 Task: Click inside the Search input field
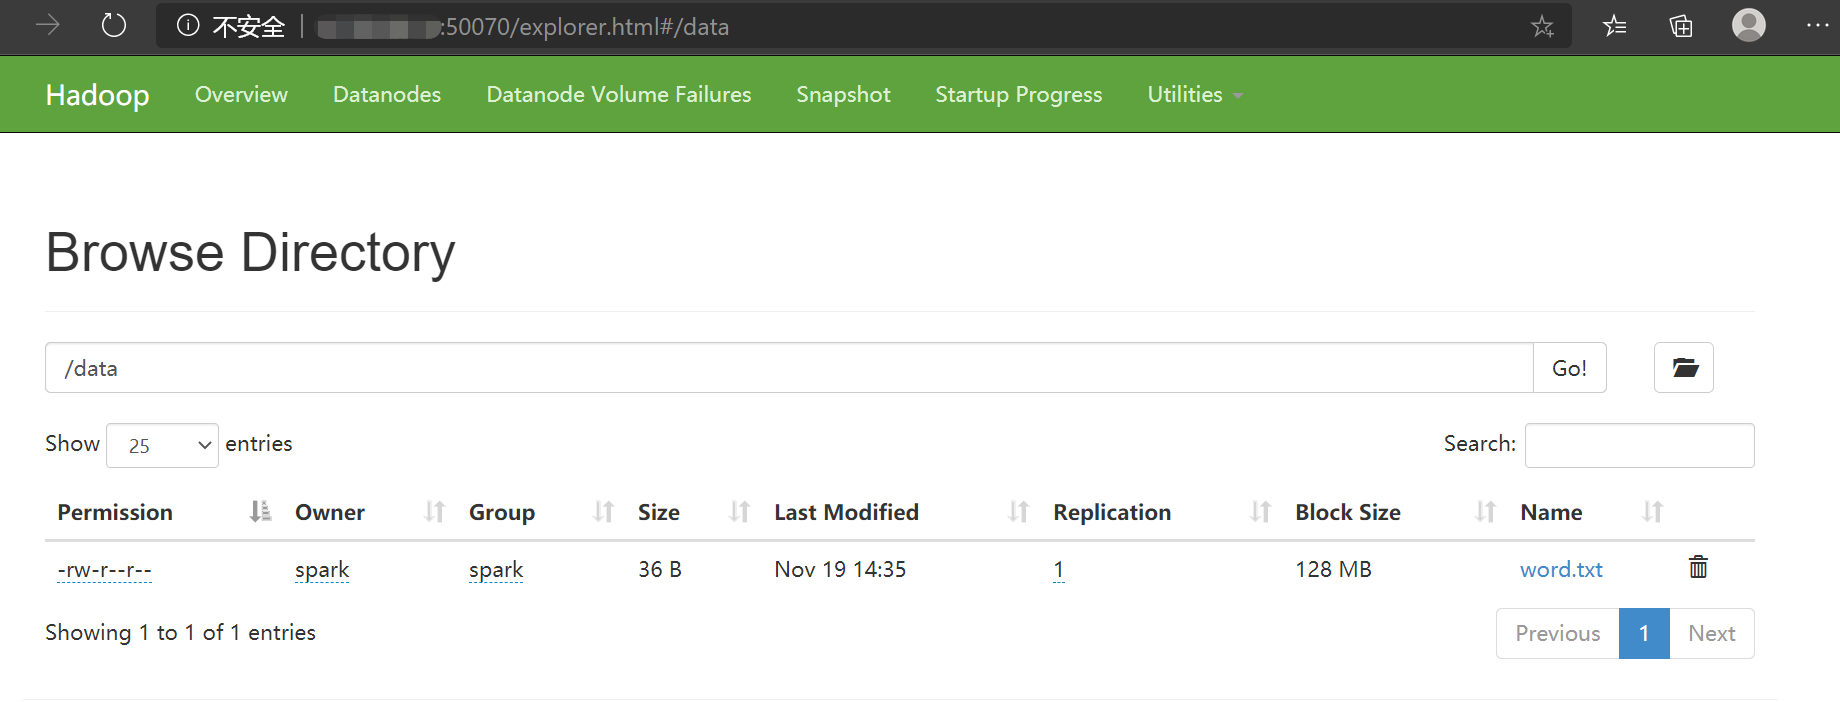coord(1639,445)
